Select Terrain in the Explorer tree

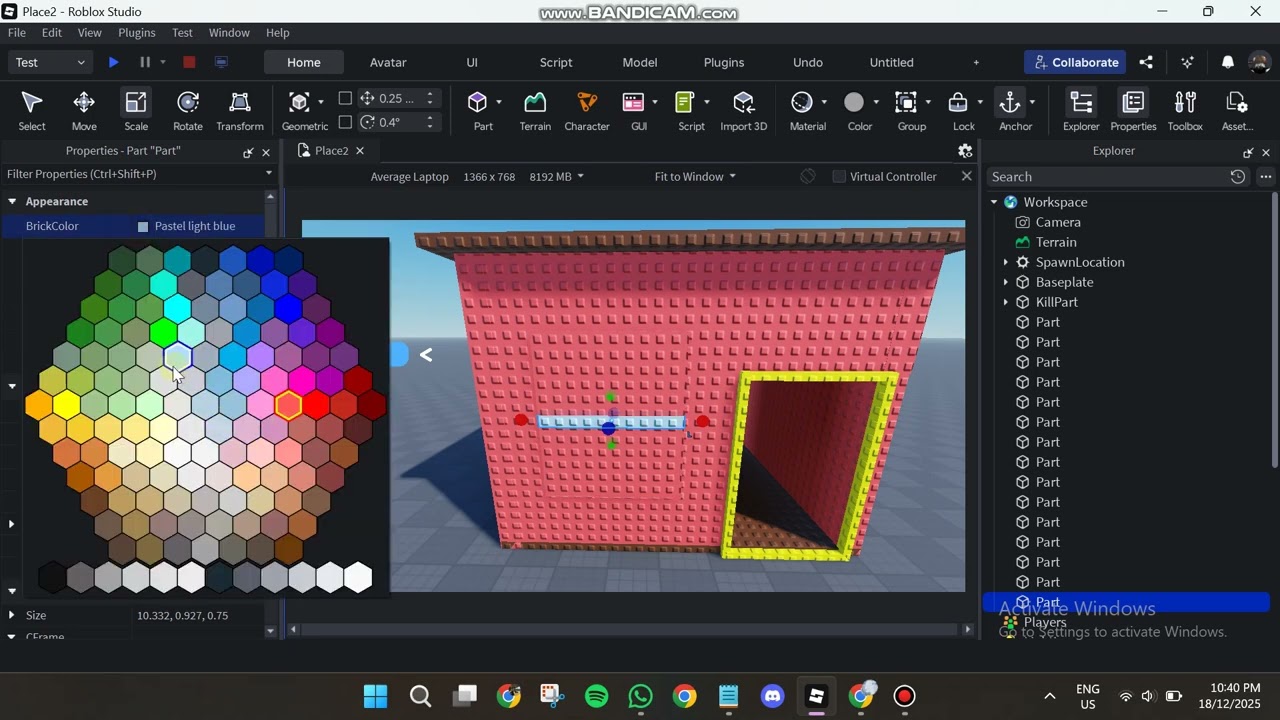1056,242
